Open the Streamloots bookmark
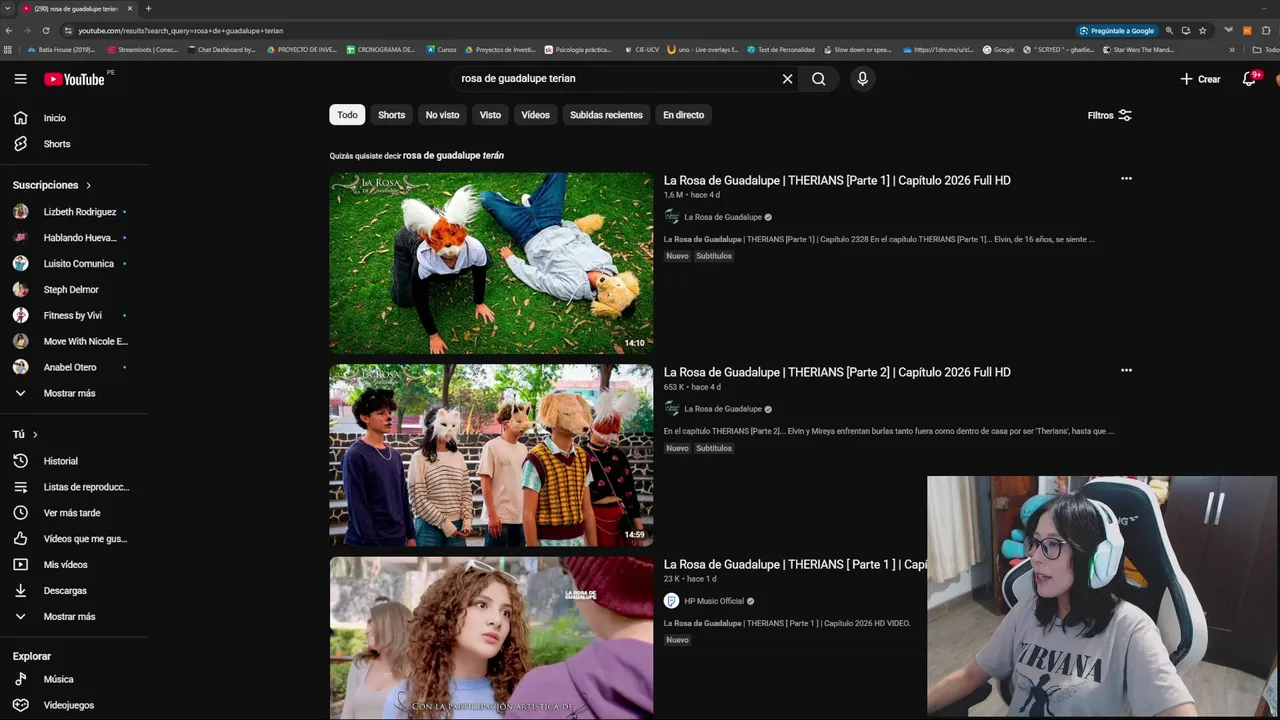The image size is (1280, 720). click(142, 49)
